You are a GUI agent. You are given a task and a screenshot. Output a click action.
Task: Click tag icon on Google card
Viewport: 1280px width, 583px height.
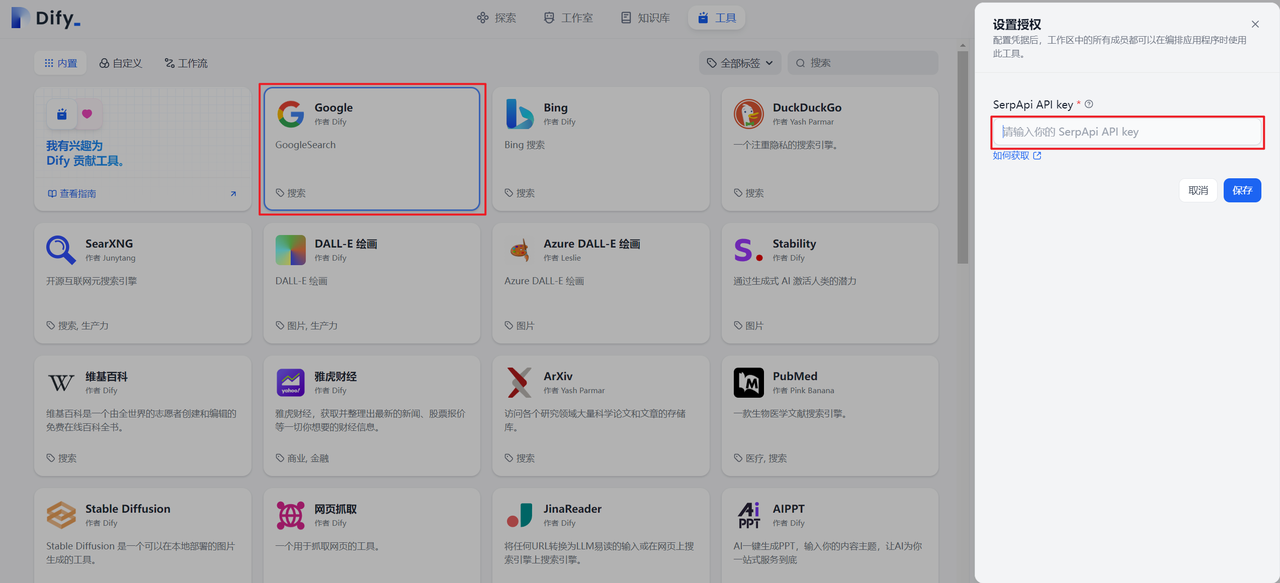tap(281, 193)
